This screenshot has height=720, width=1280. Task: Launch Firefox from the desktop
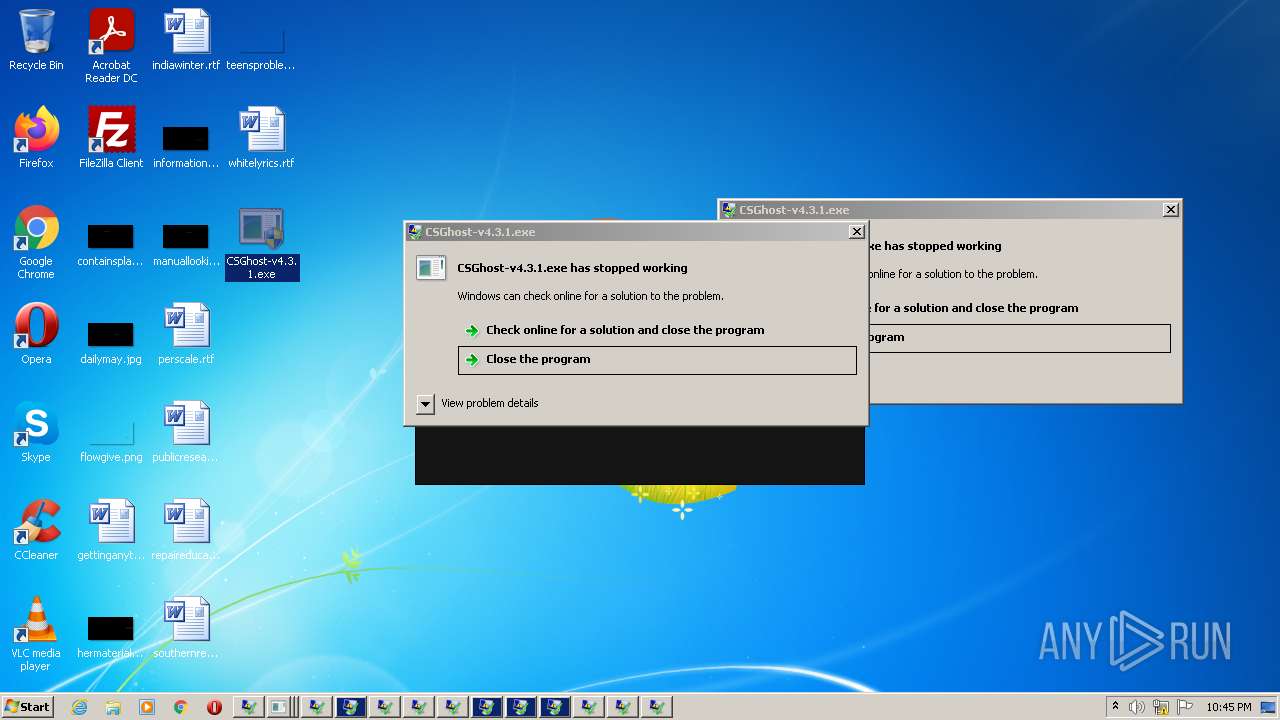point(36,138)
